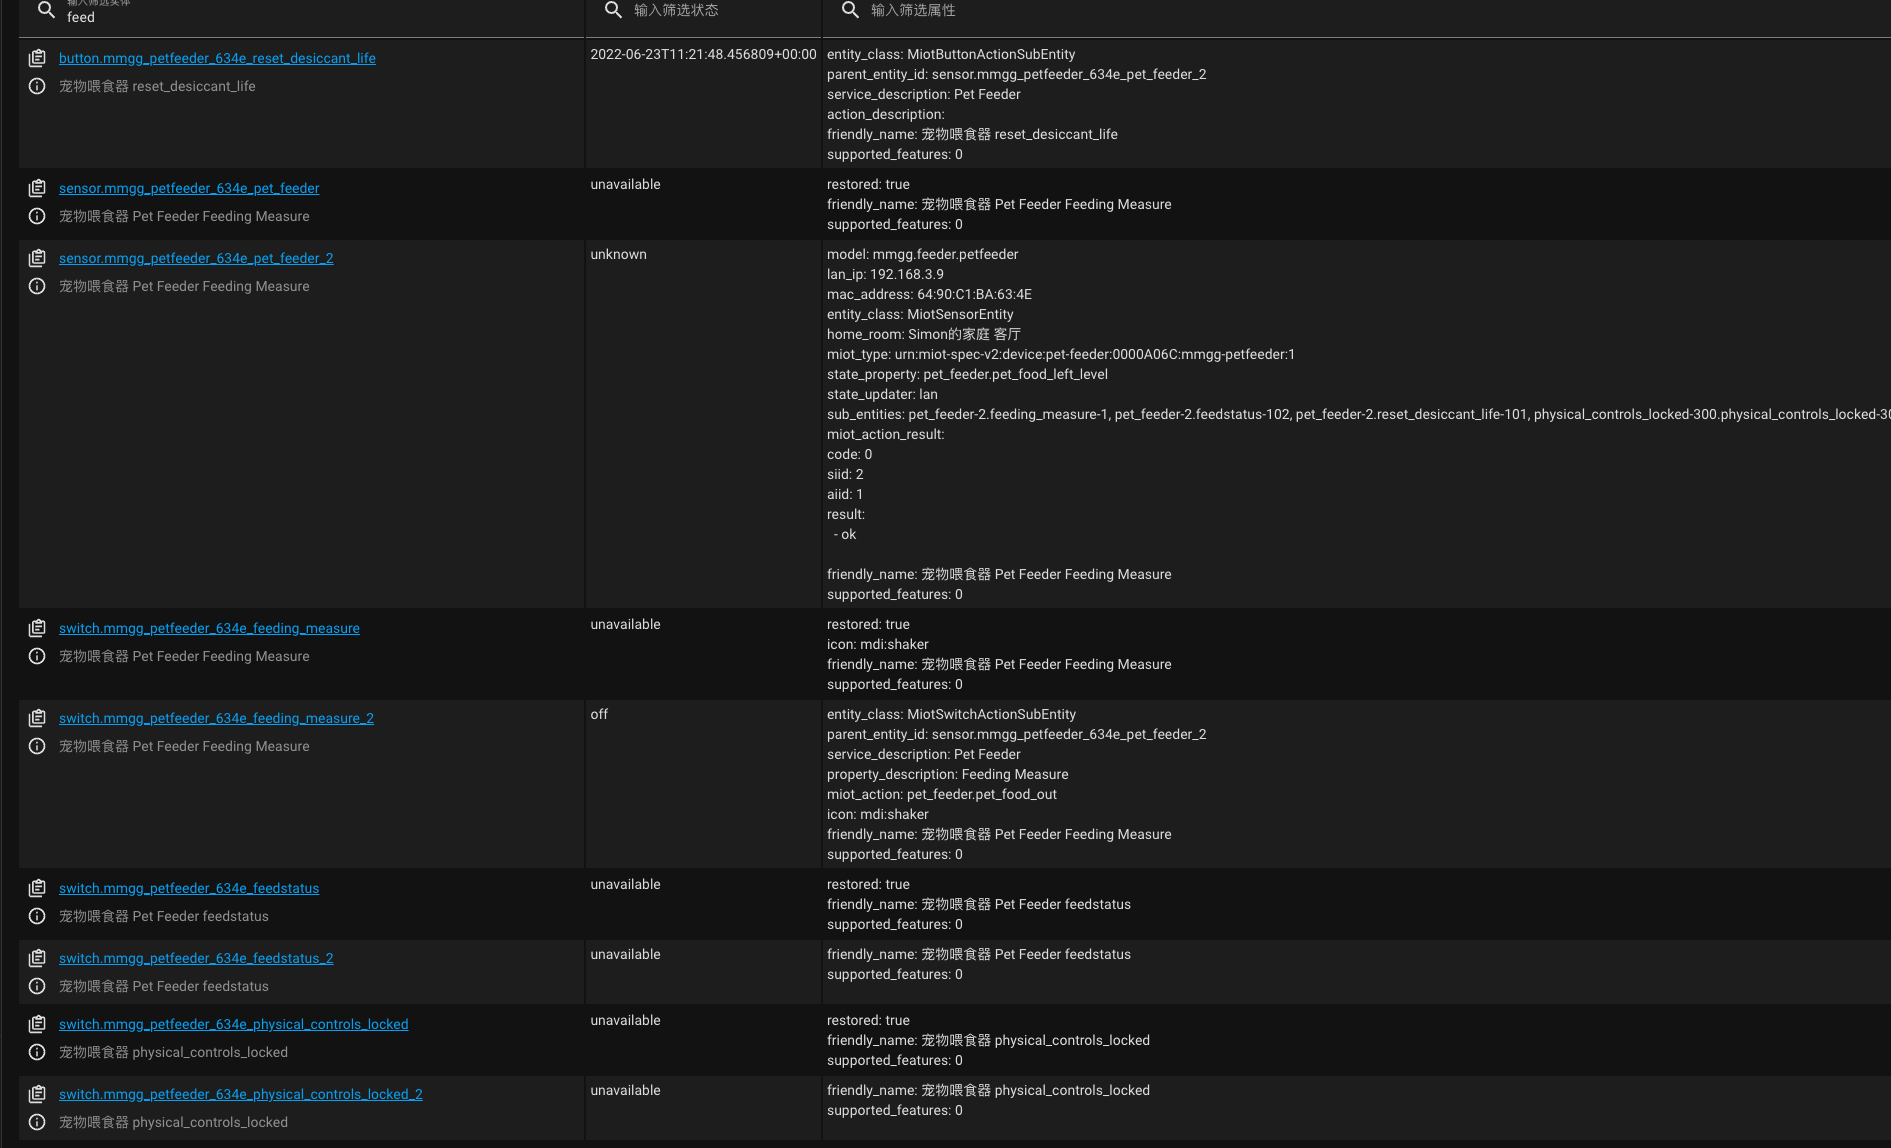1891x1148 pixels.
Task: Select 'entity_class: MiotButtonActionSubEntity' text
Action: [x=951, y=54]
